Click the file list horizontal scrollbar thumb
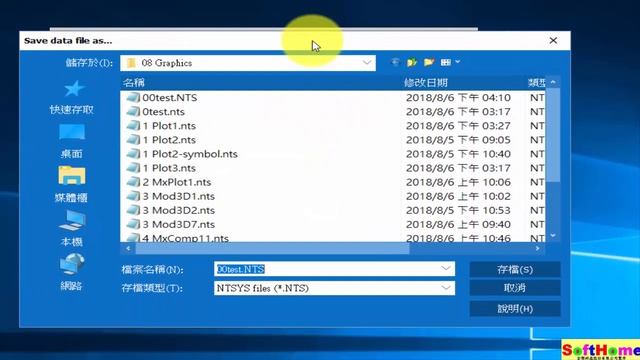Screen dimensions: 640x360 pos(272,248)
